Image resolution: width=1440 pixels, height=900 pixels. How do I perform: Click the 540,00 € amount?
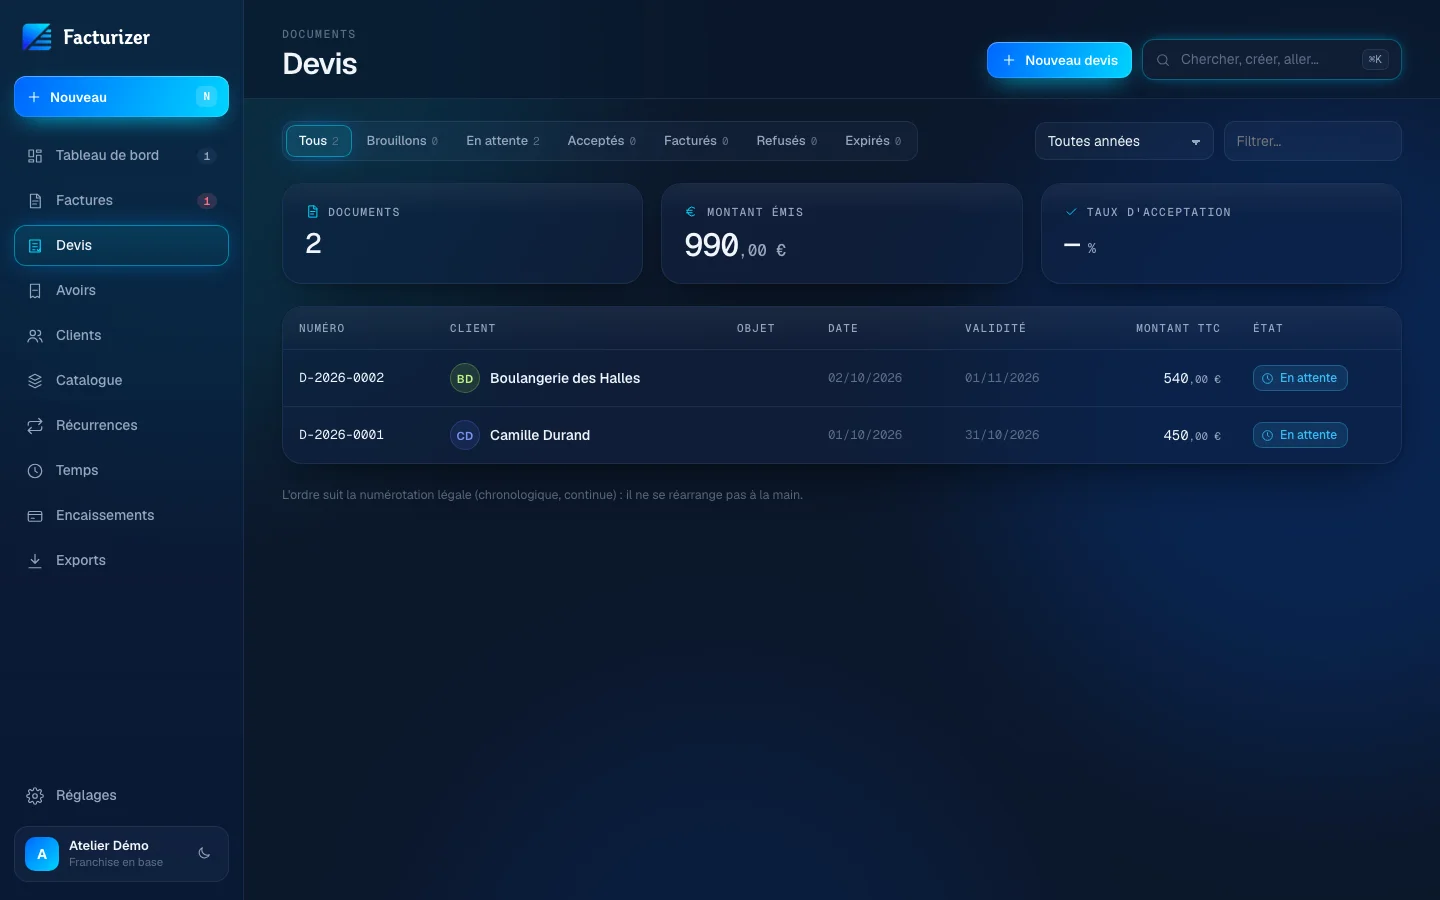point(1192,379)
